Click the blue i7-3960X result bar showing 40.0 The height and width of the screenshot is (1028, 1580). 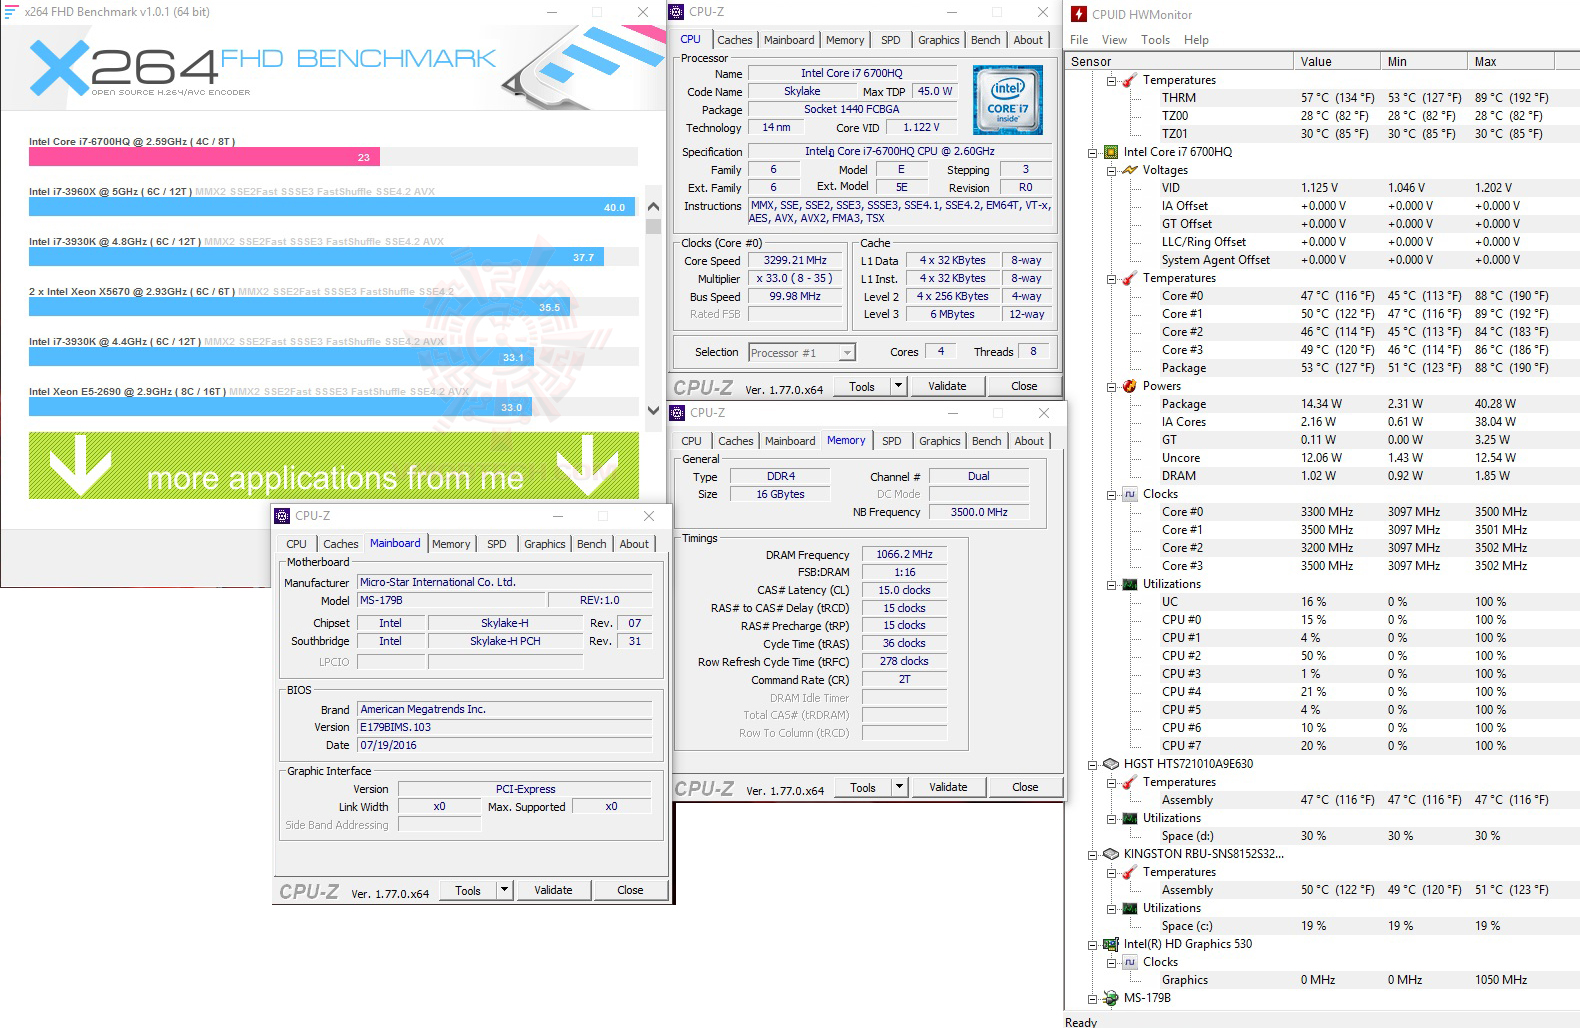331,207
